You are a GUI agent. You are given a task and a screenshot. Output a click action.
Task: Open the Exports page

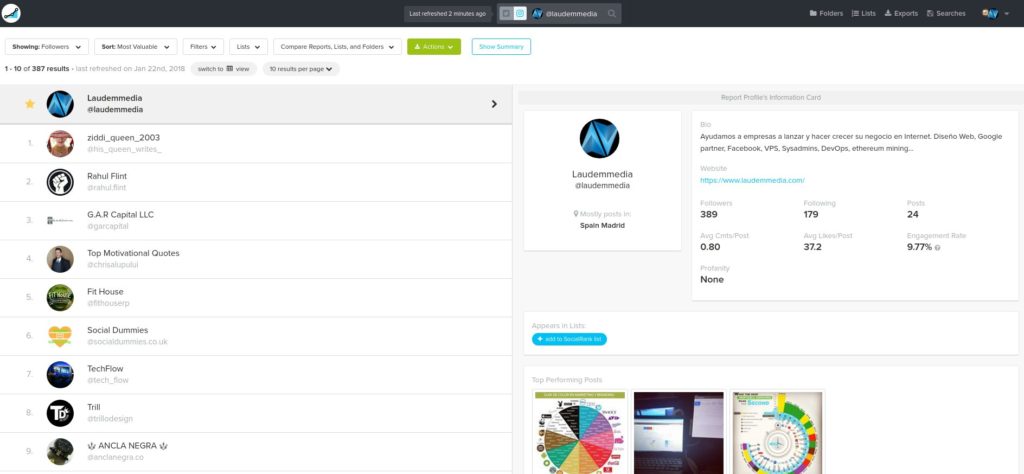pyautogui.click(x=901, y=13)
